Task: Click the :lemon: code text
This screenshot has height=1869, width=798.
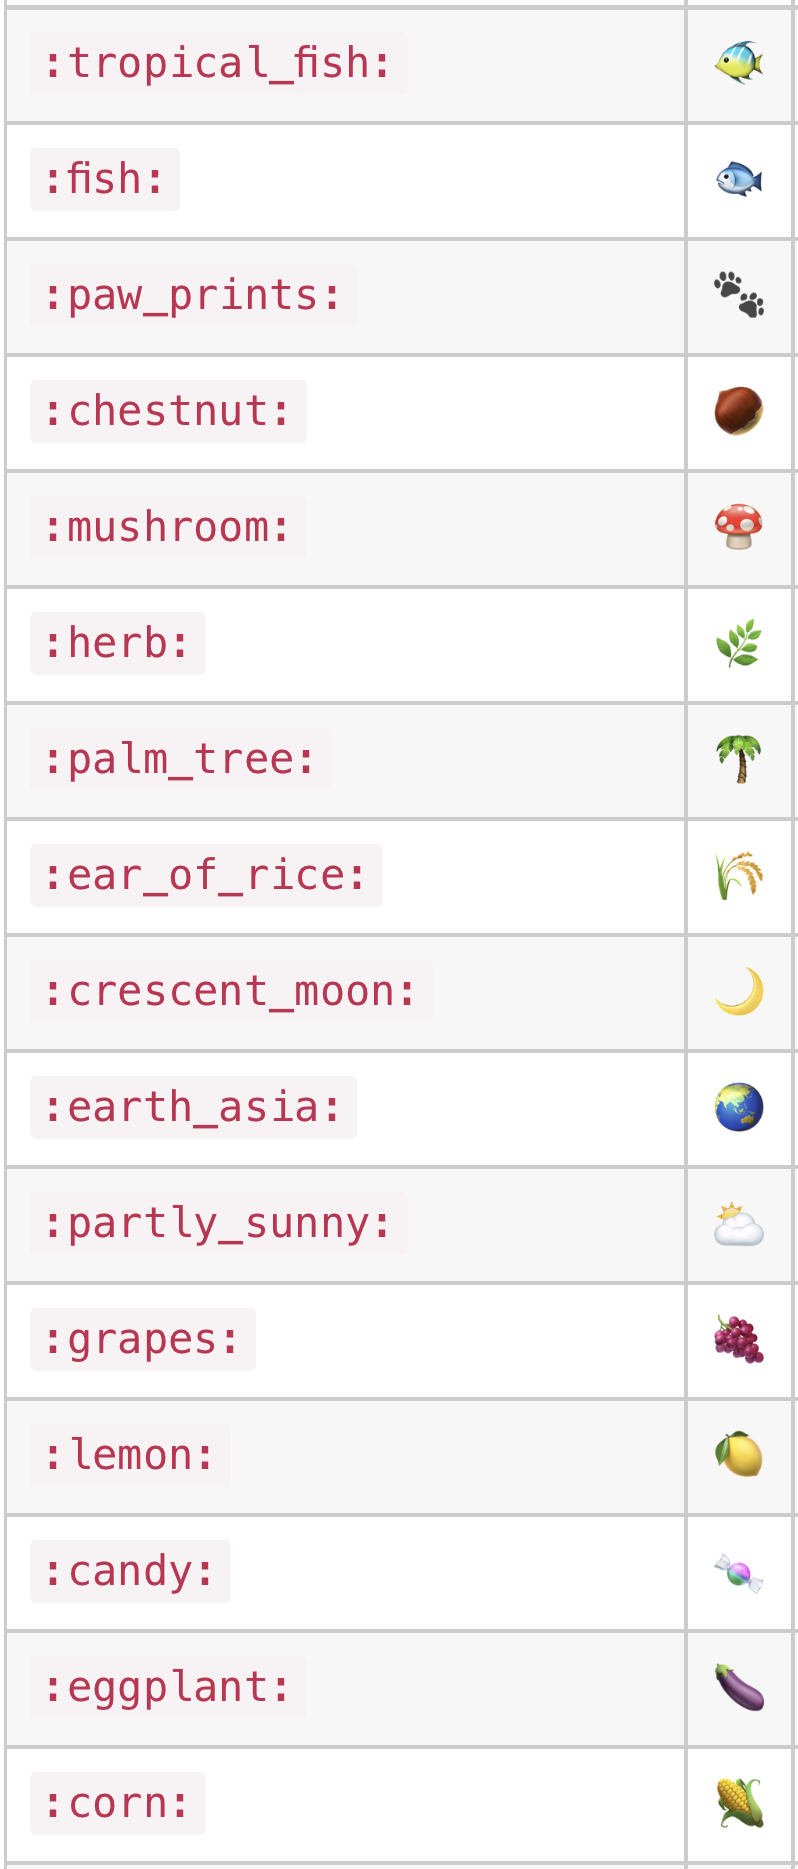Action: pyautogui.click(x=130, y=1455)
